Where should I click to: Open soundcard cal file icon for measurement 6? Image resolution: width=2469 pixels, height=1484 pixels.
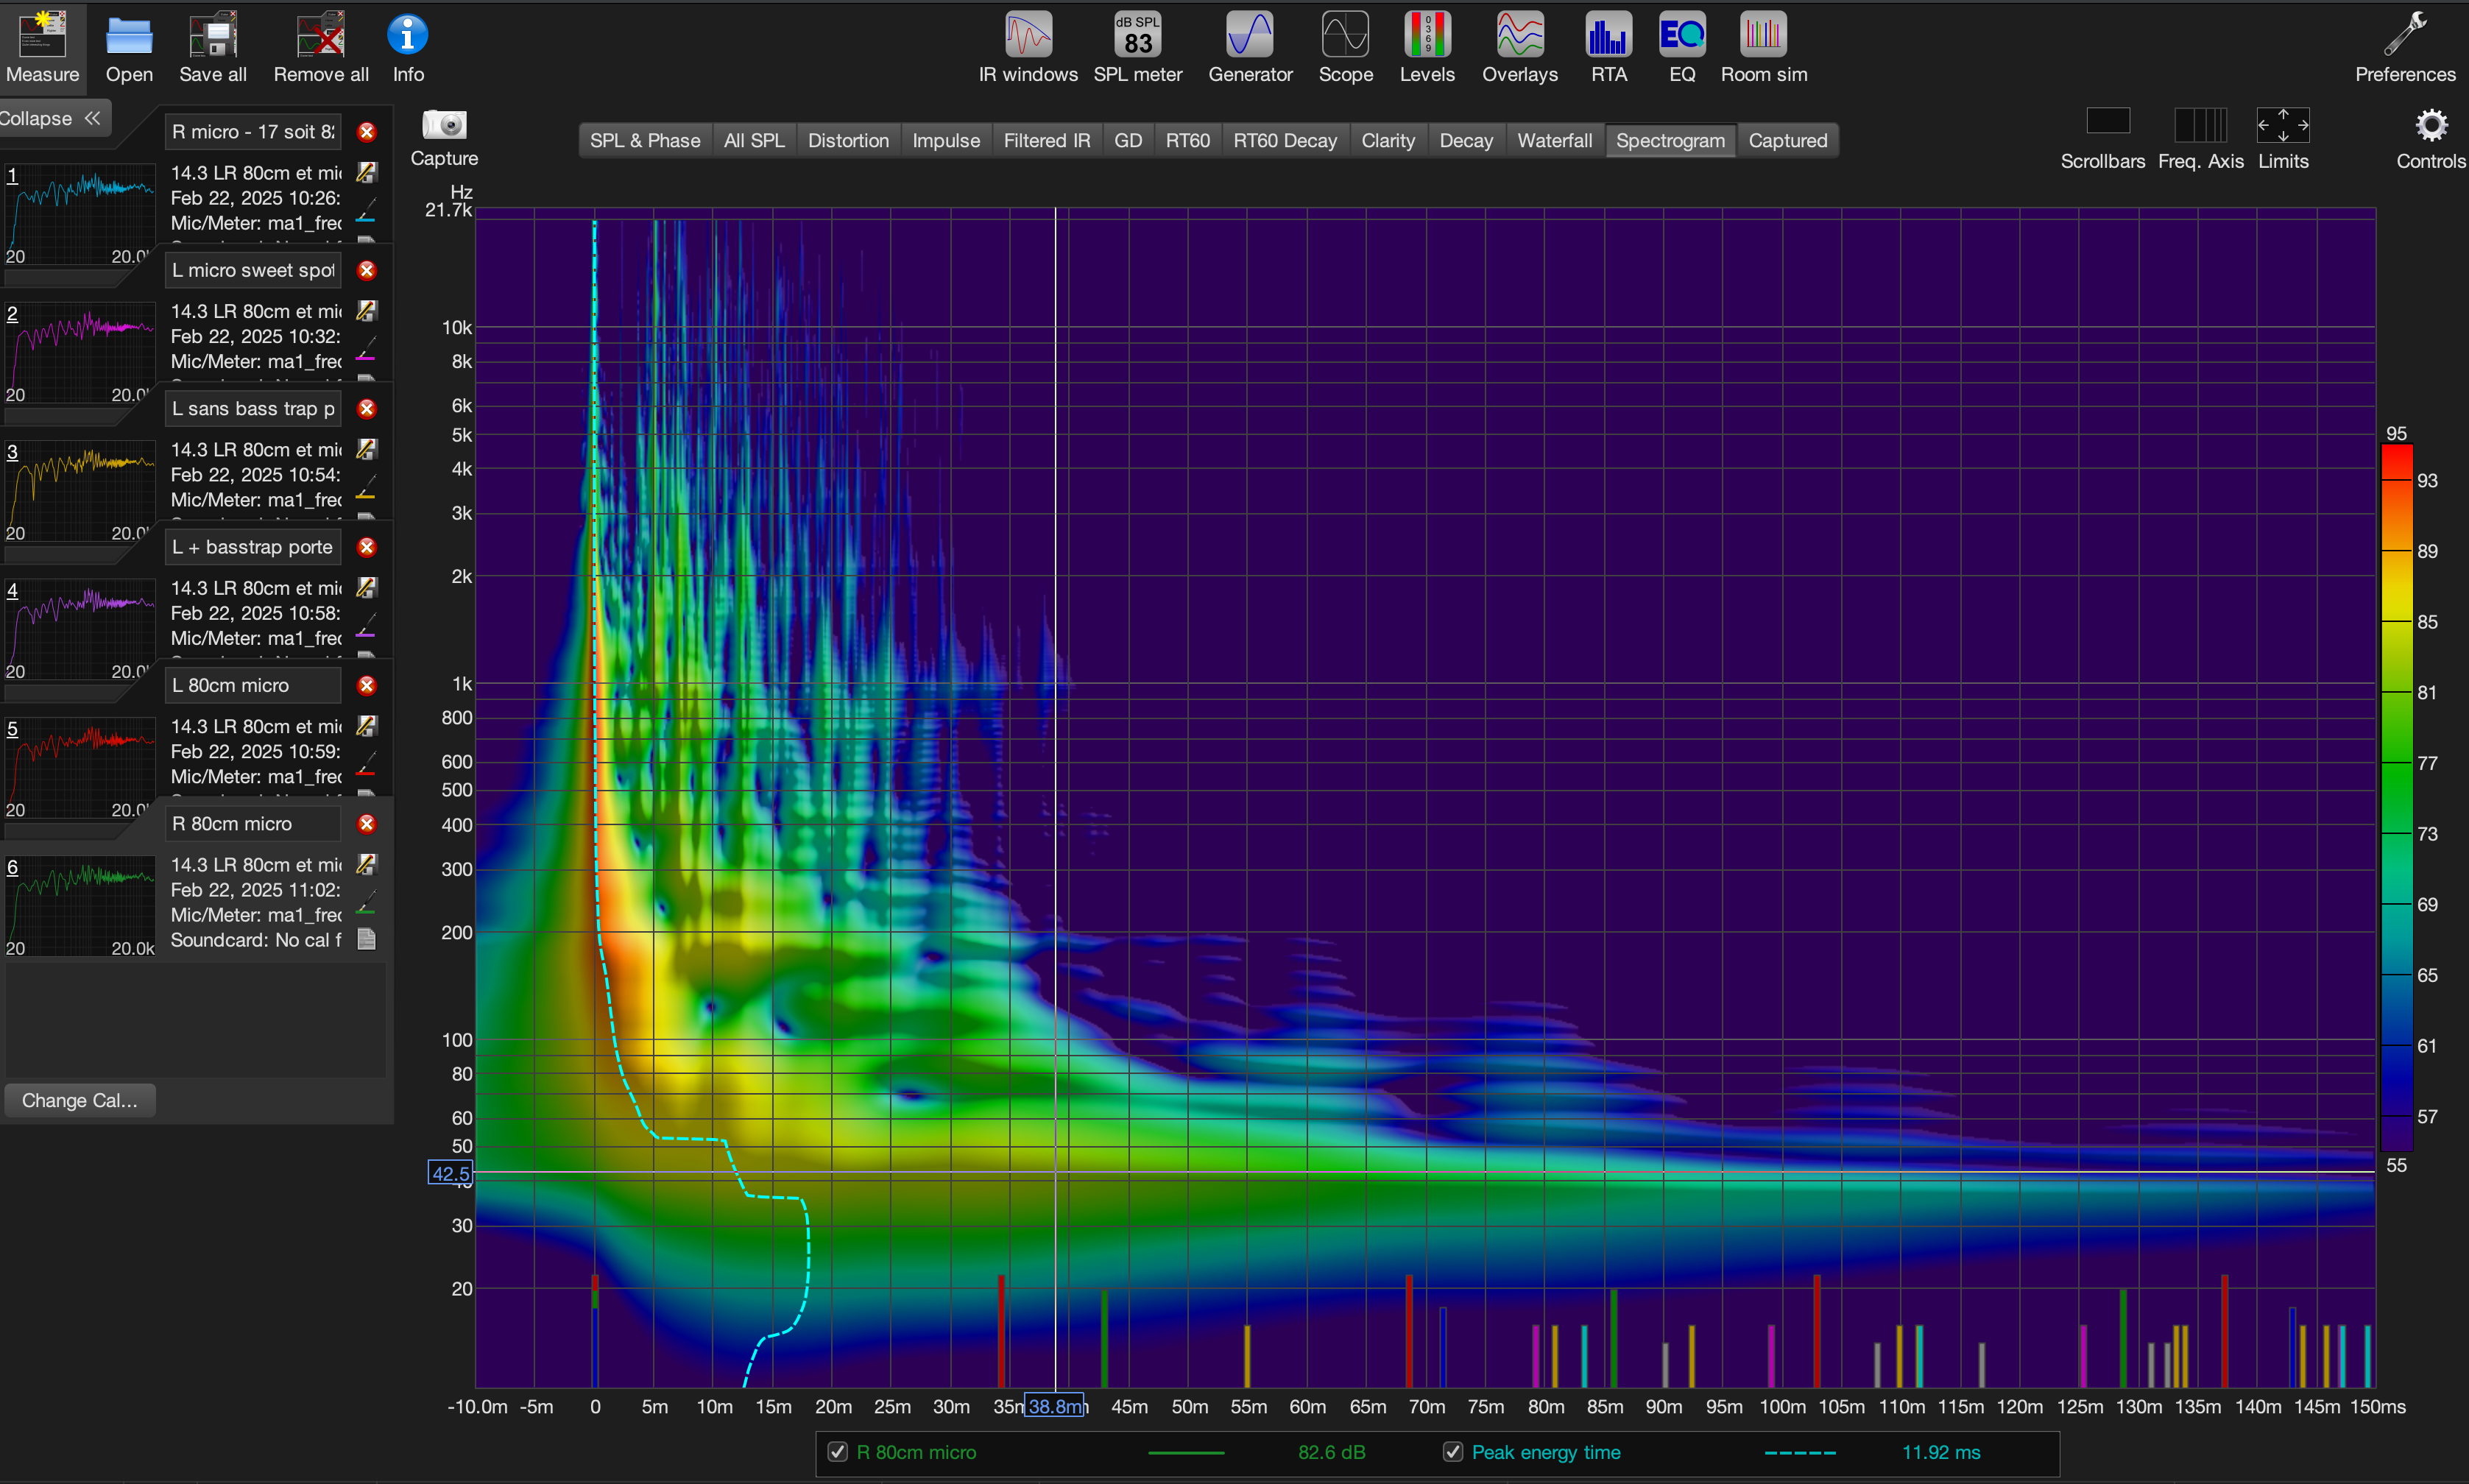367,939
